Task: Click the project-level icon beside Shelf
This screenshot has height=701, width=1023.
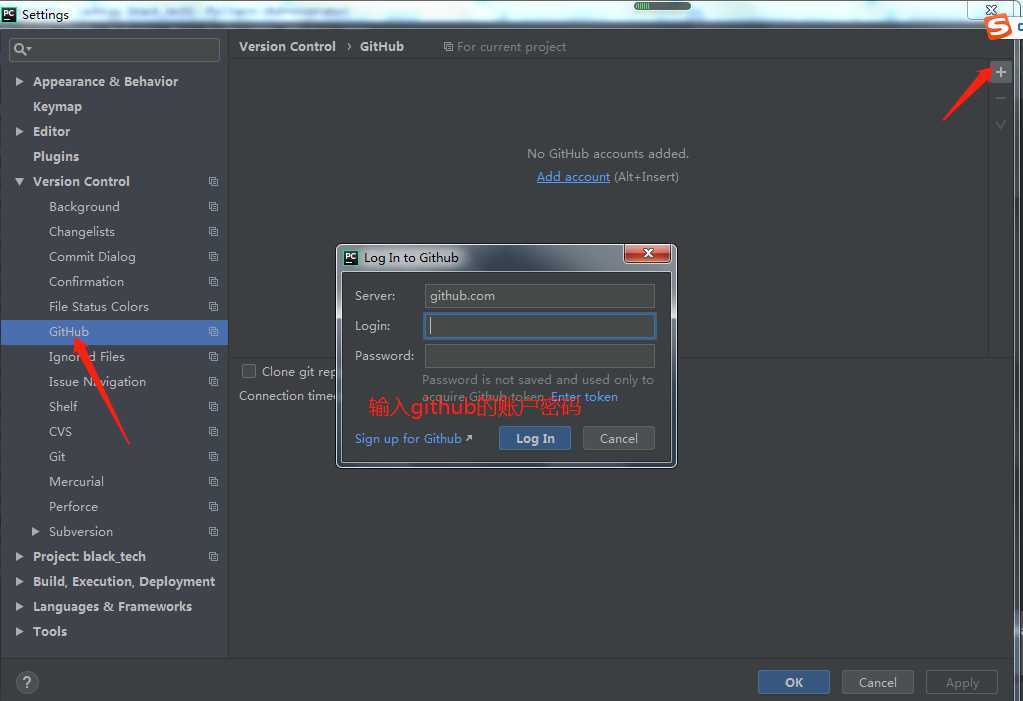Action: coord(213,407)
